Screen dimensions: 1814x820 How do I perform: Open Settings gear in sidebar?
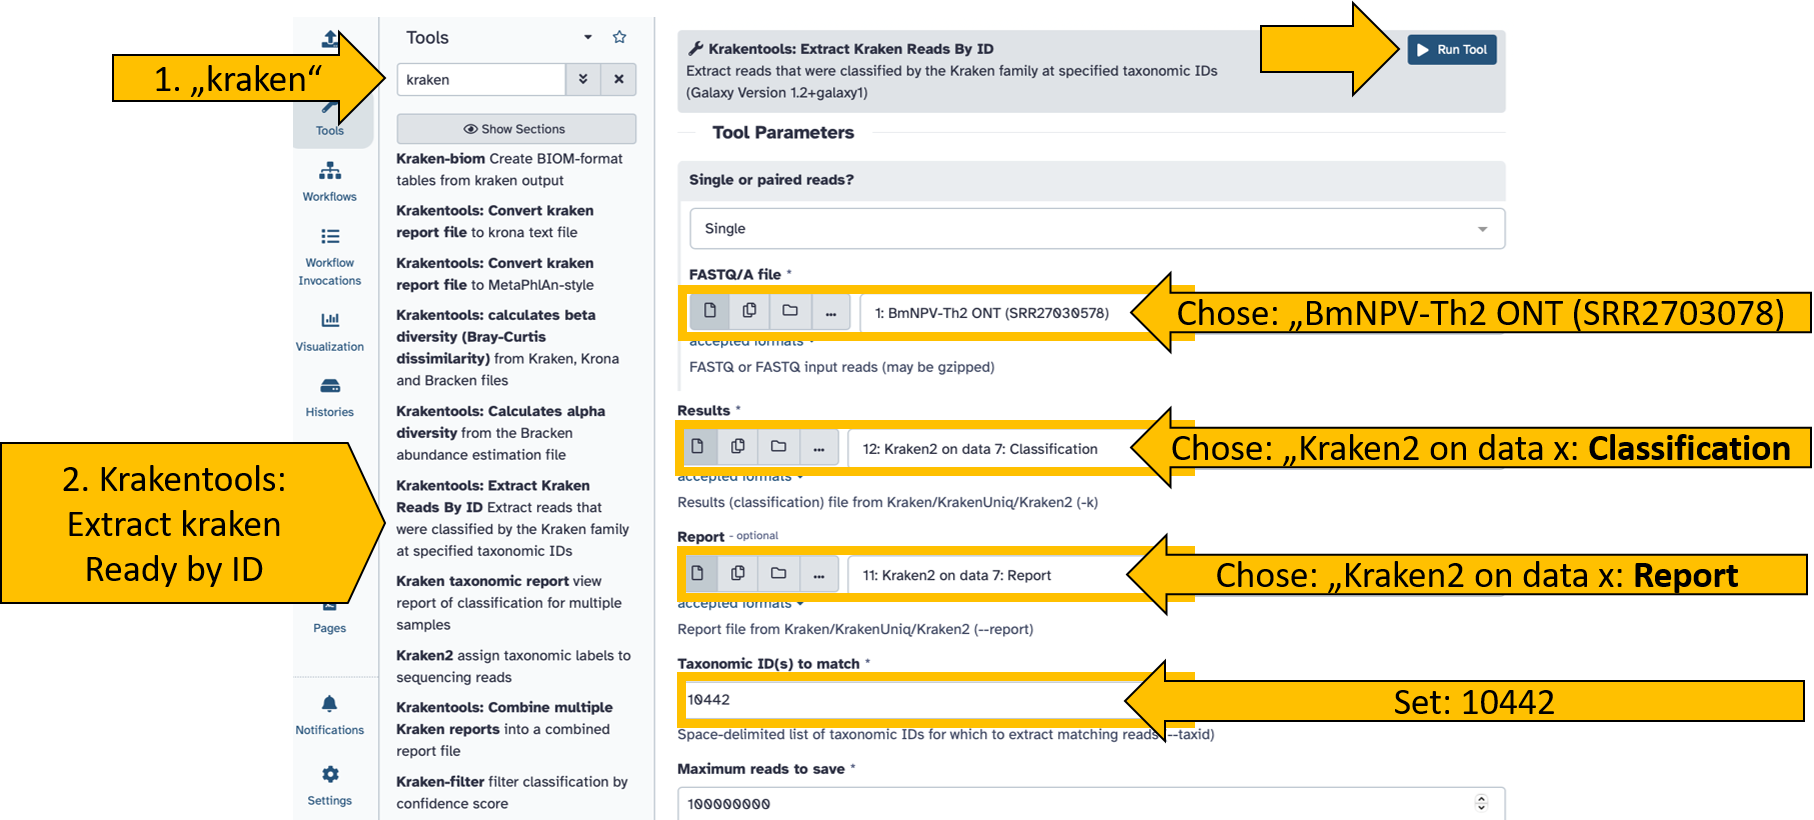[x=330, y=785]
